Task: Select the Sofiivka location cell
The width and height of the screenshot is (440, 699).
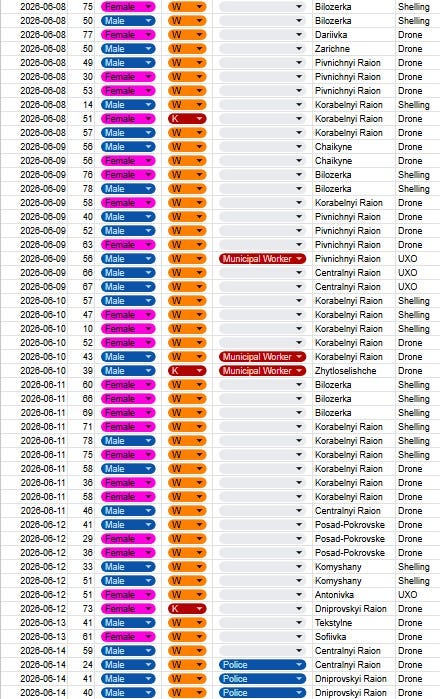Action: (x=354, y=637)
